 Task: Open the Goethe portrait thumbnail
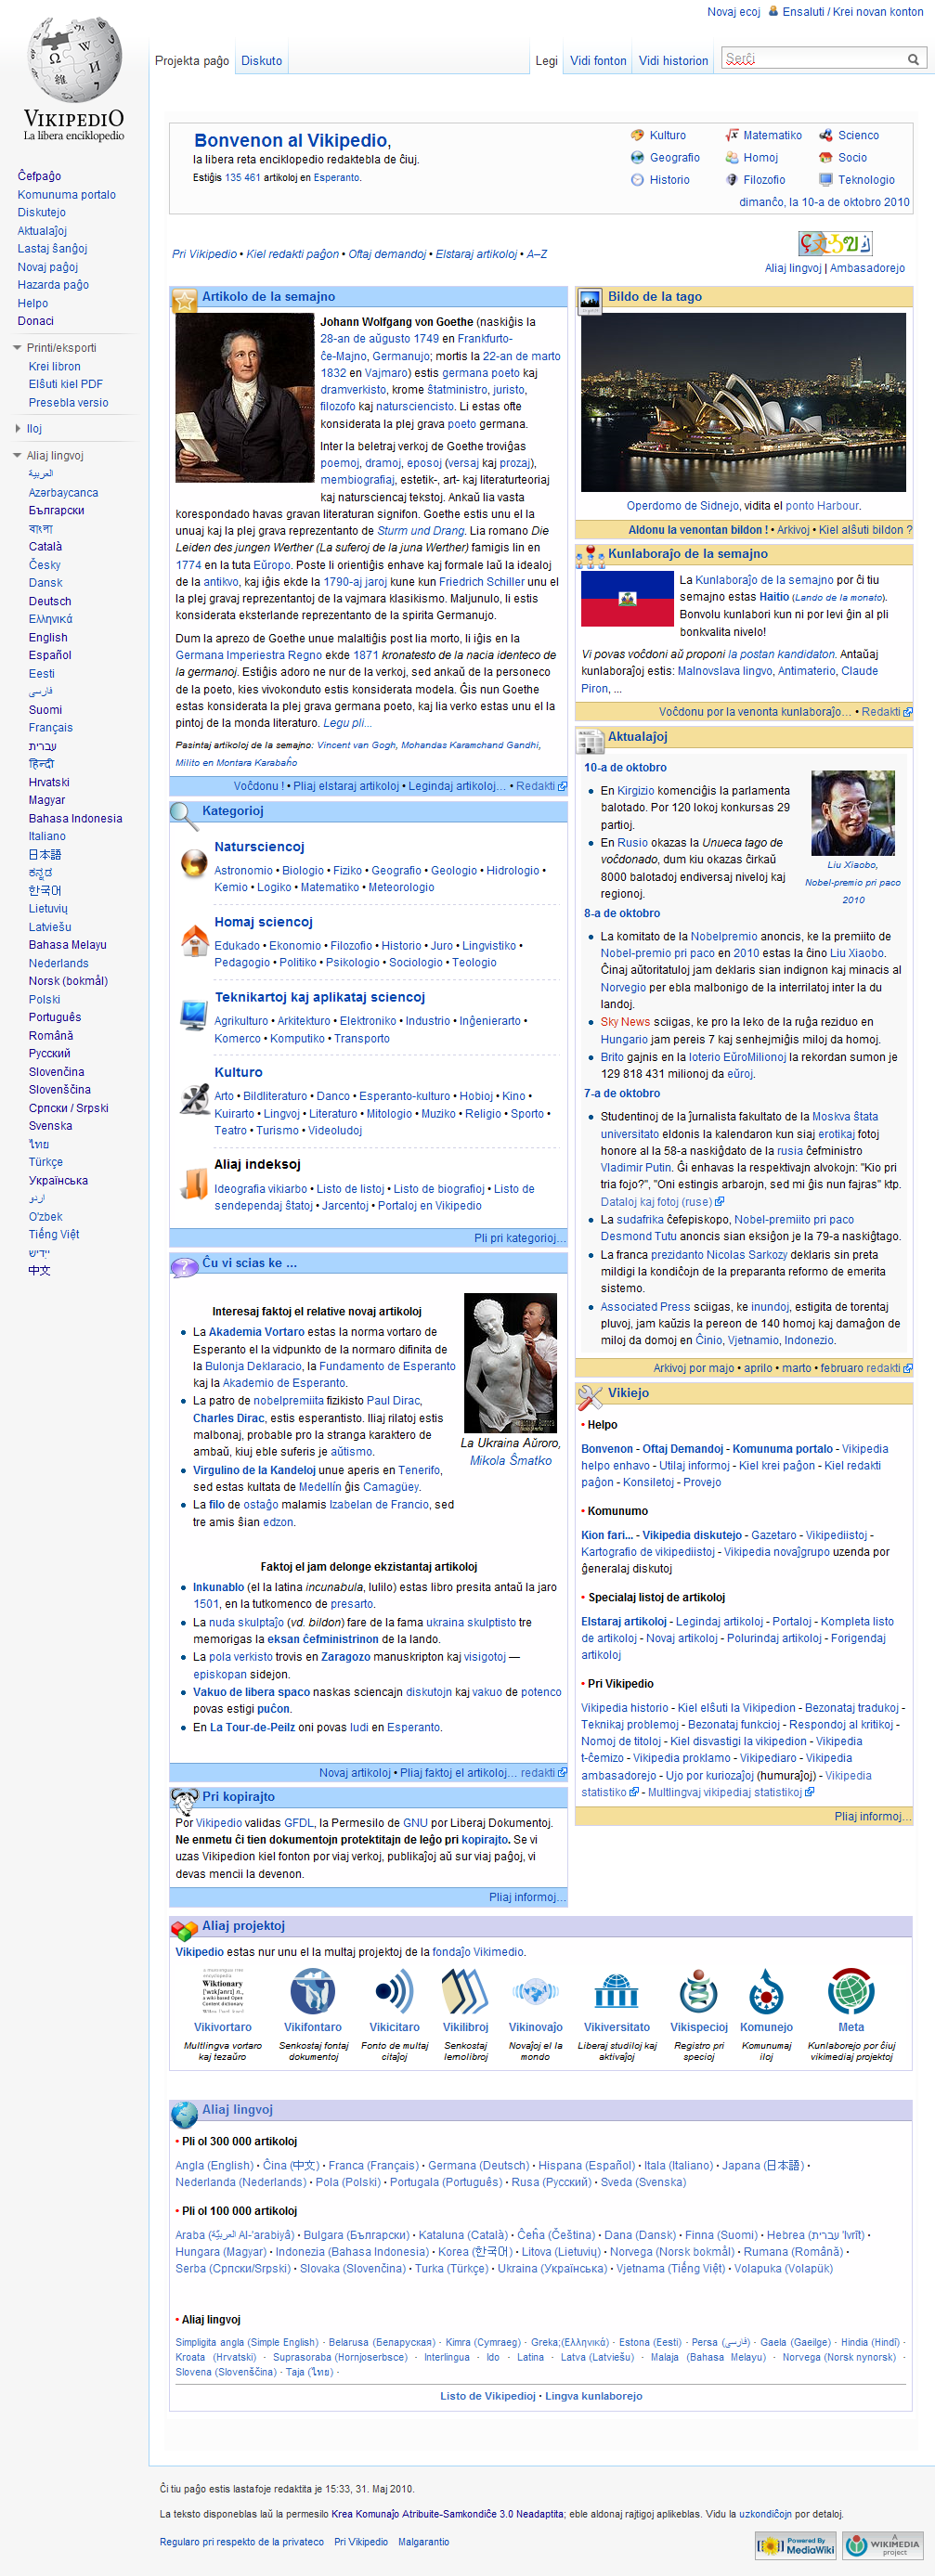245,398
